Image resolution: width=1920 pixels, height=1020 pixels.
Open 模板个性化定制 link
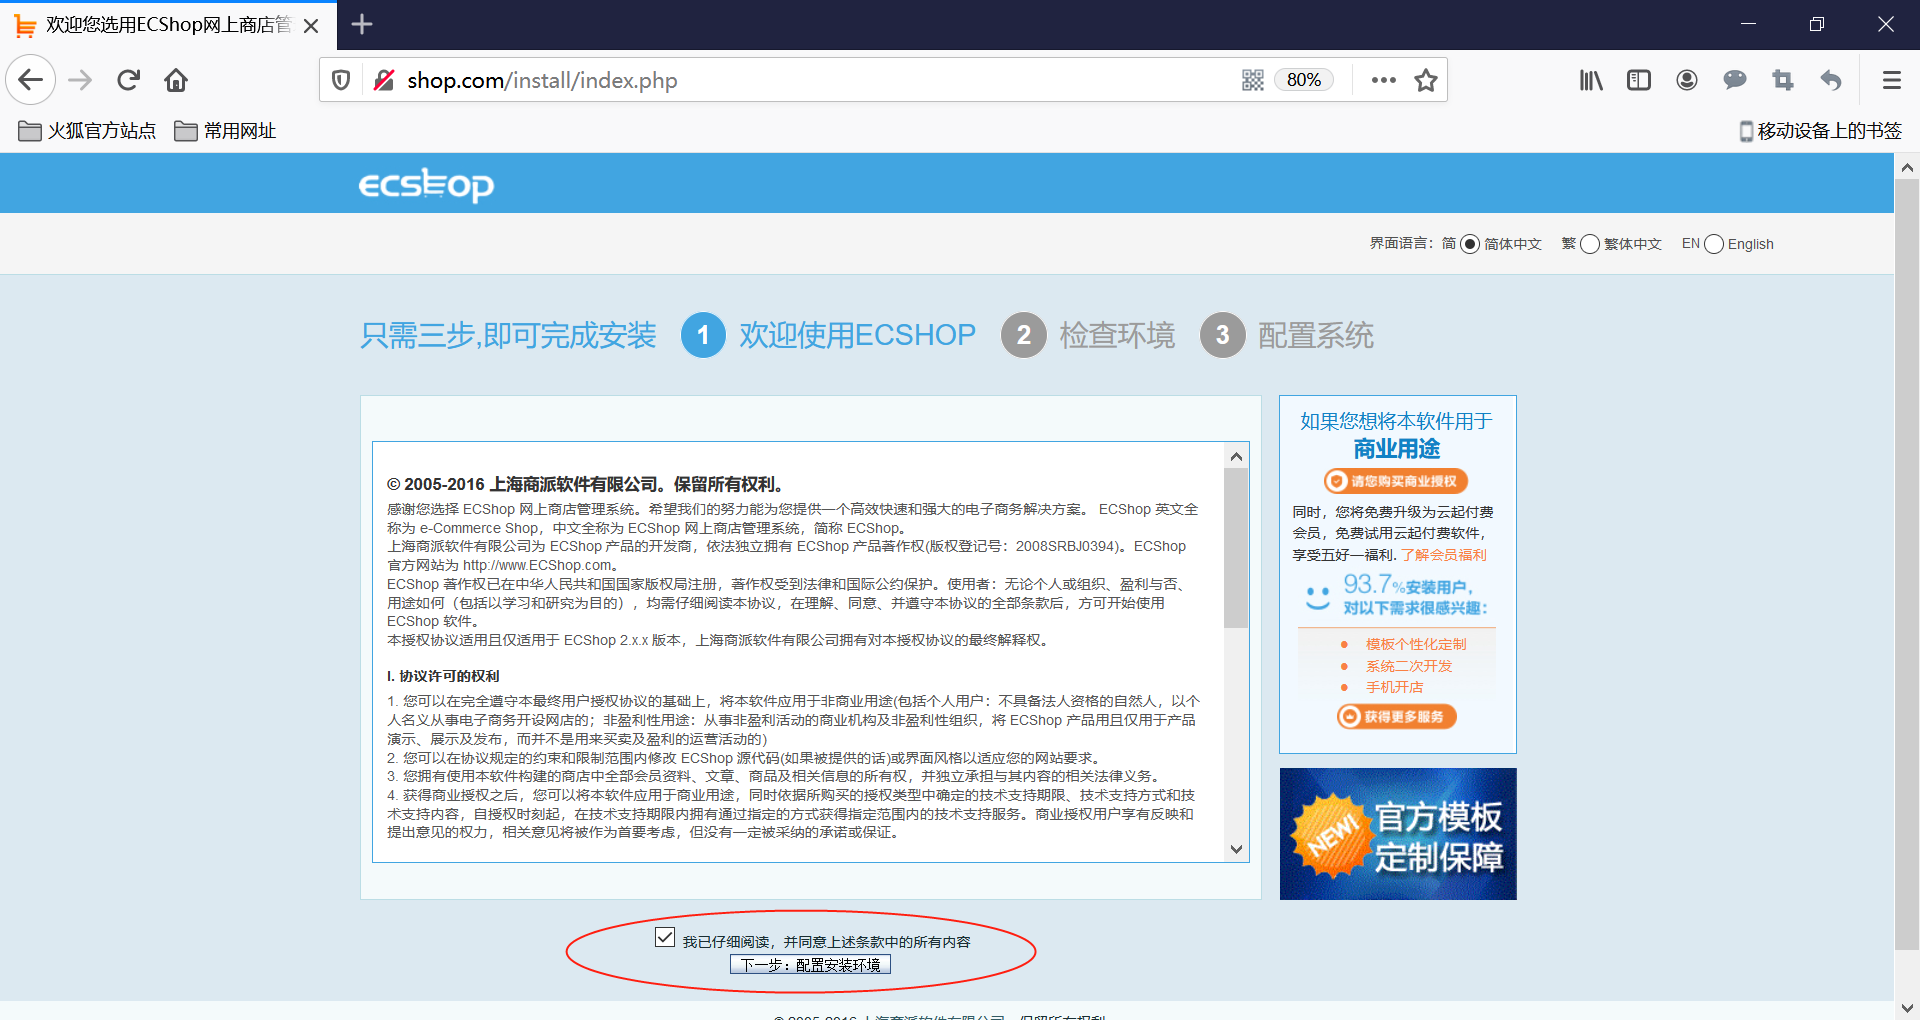(1416, 644)
